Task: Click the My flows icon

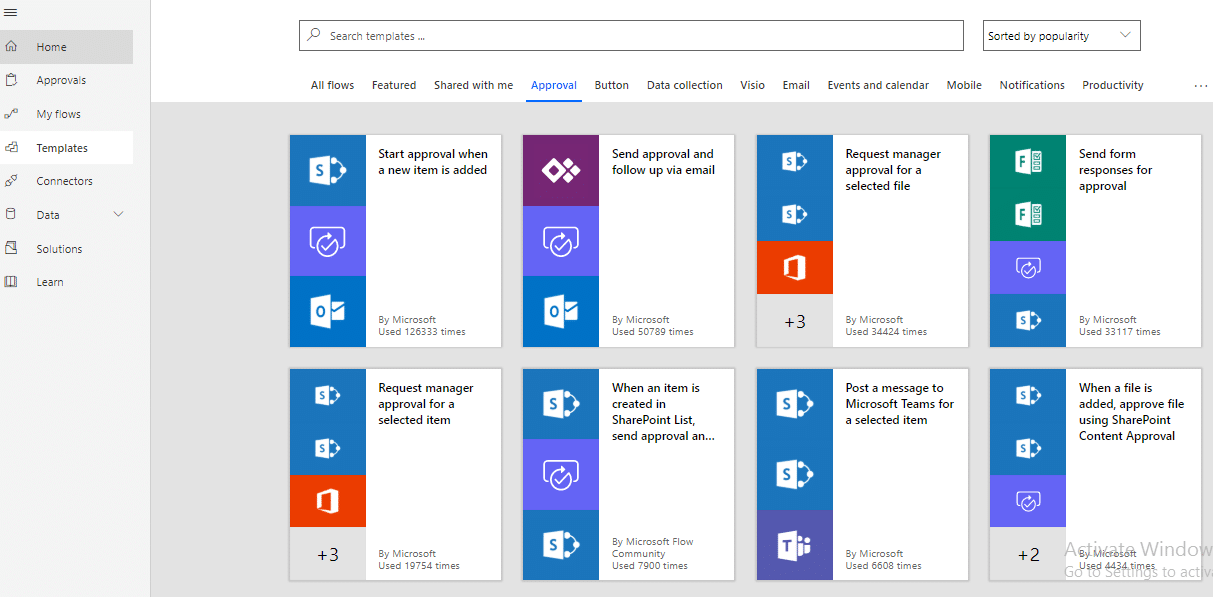Action: (x=11, y=114)
